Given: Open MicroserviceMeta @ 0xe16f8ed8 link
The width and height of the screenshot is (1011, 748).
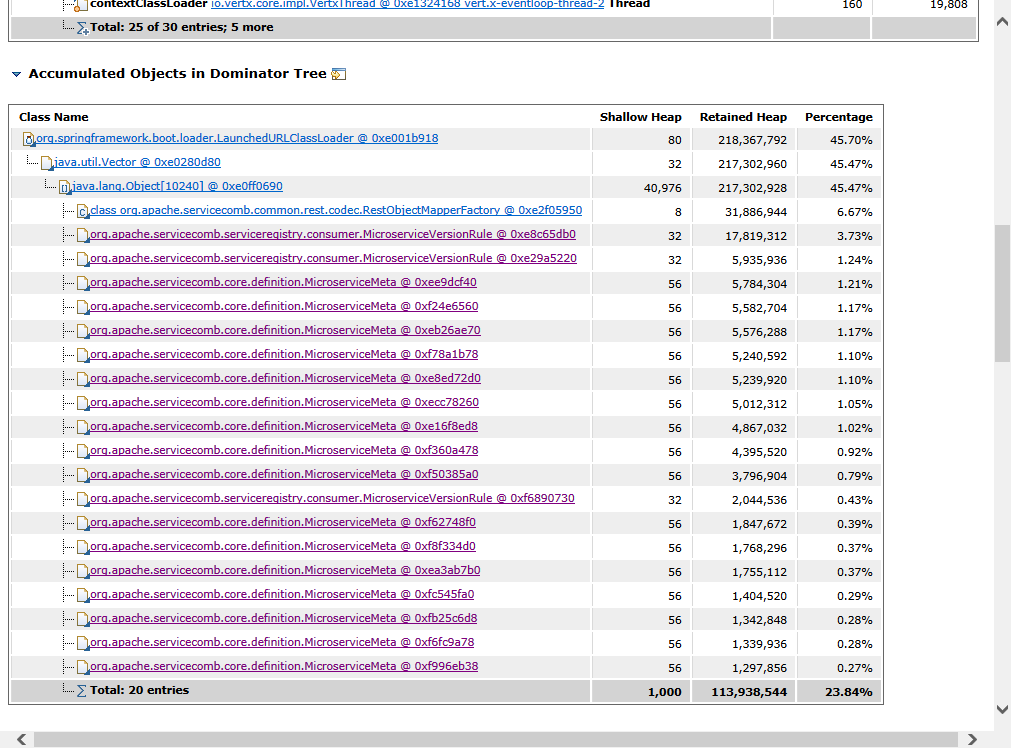Looking at the screenshot, I should [x=284, y=426].
